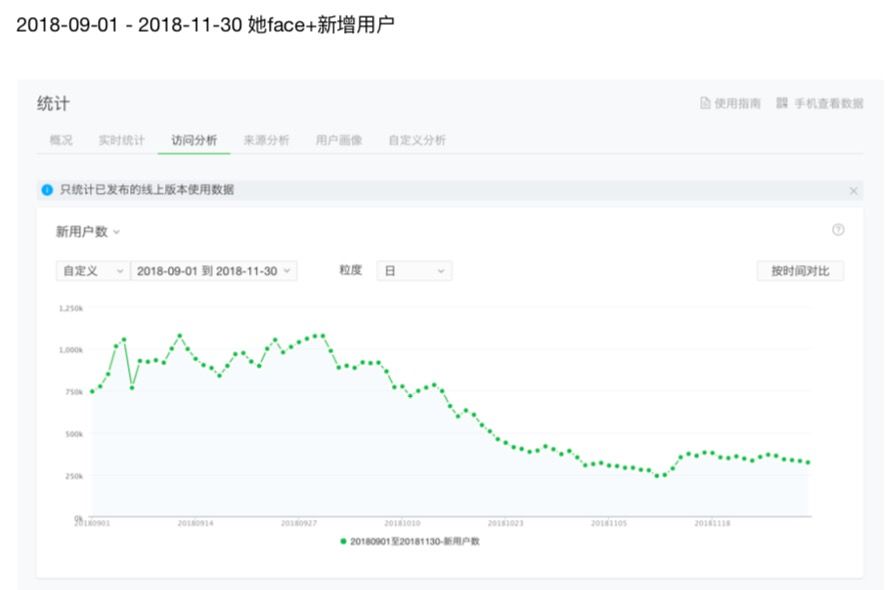
Task: Click the 手机查看数据 QR code icon
Action: [x=782, y=104]
